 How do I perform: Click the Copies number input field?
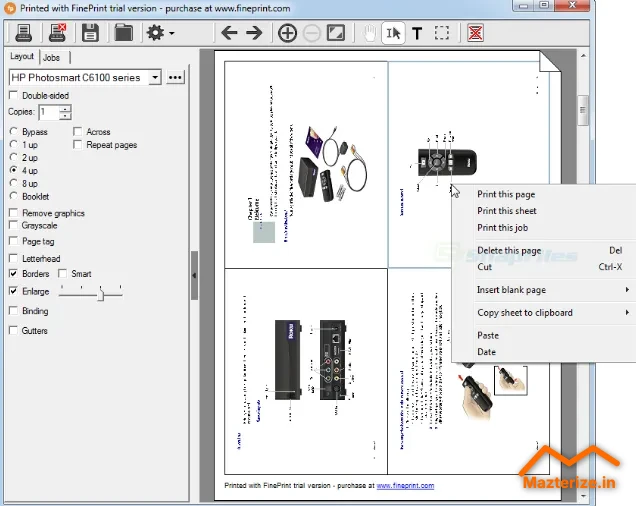[x=49, y=112]
